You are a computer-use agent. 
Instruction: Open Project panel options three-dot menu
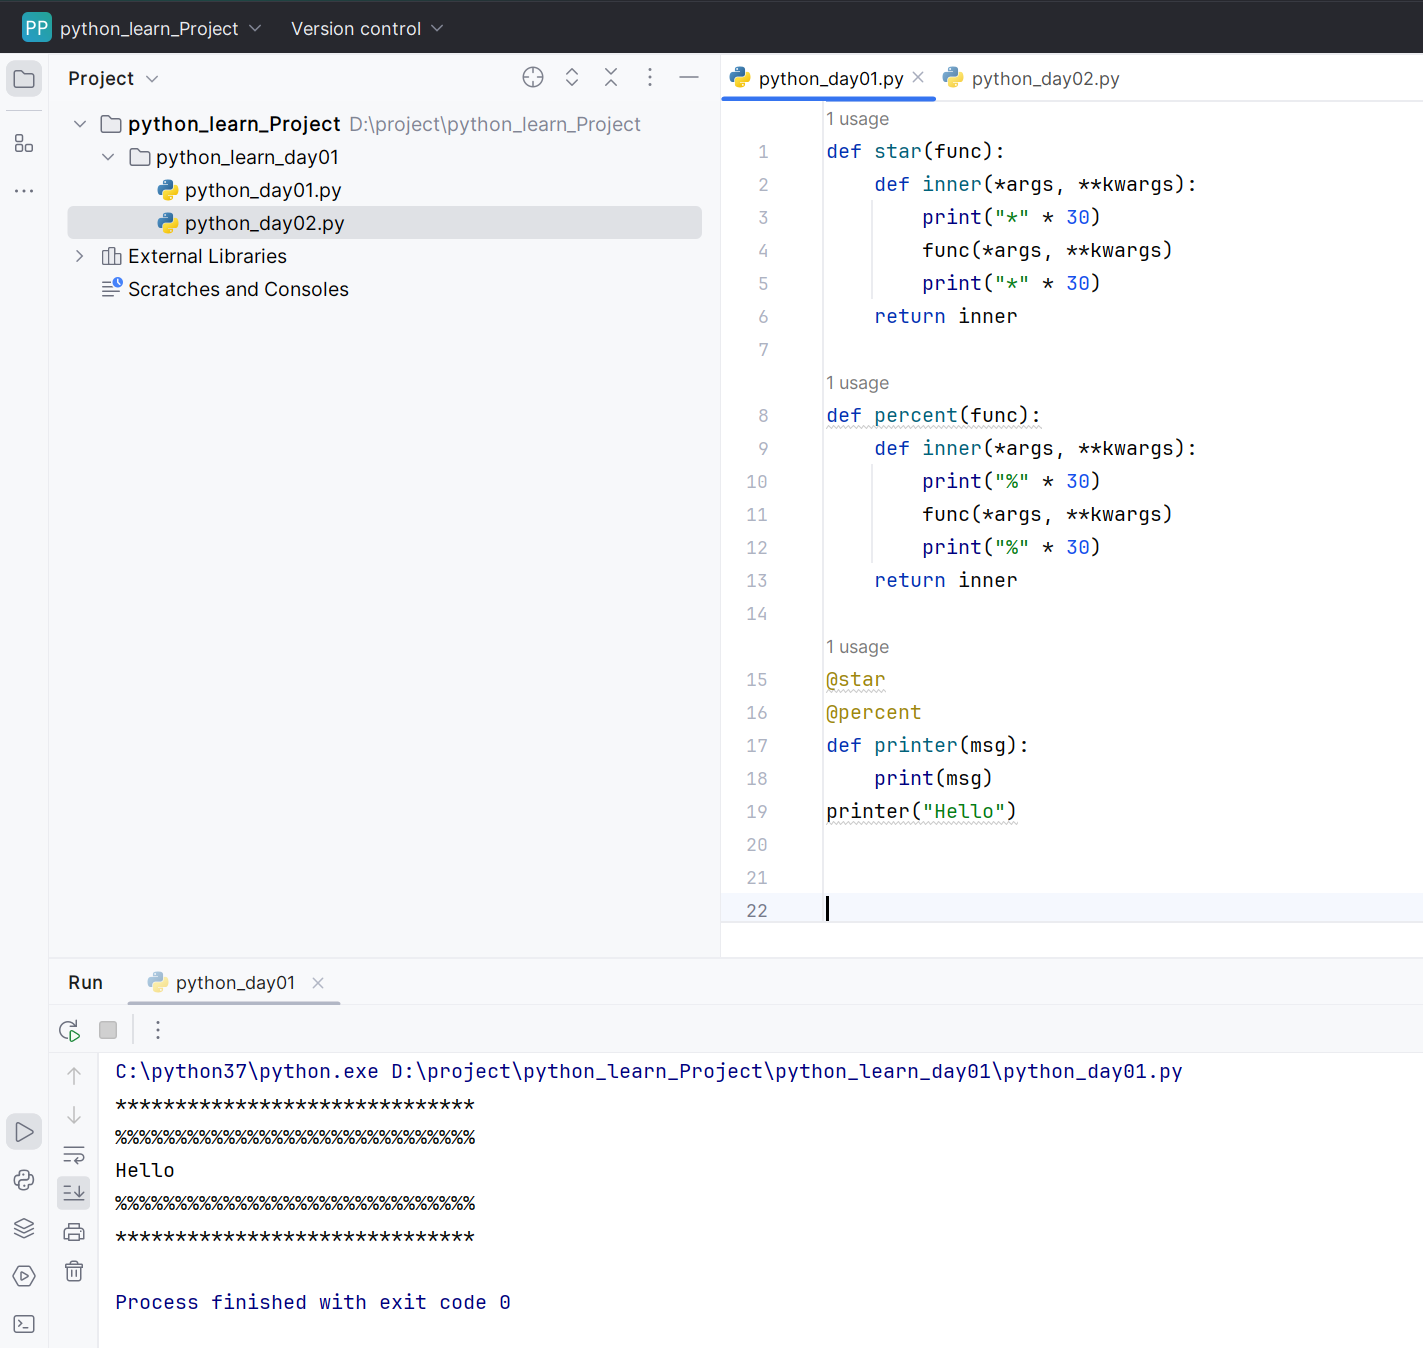650,77
